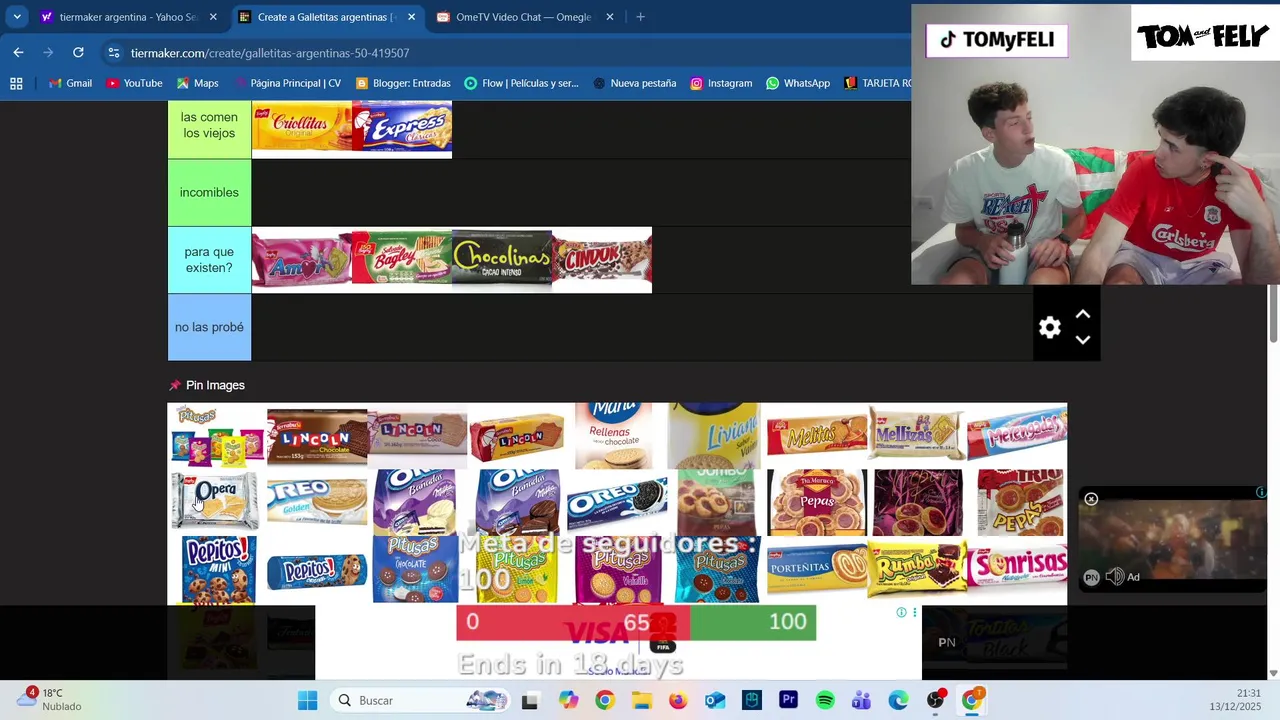Open Outlook from the taskbar
1280x720 pixels.
click(x=715, y=700)
